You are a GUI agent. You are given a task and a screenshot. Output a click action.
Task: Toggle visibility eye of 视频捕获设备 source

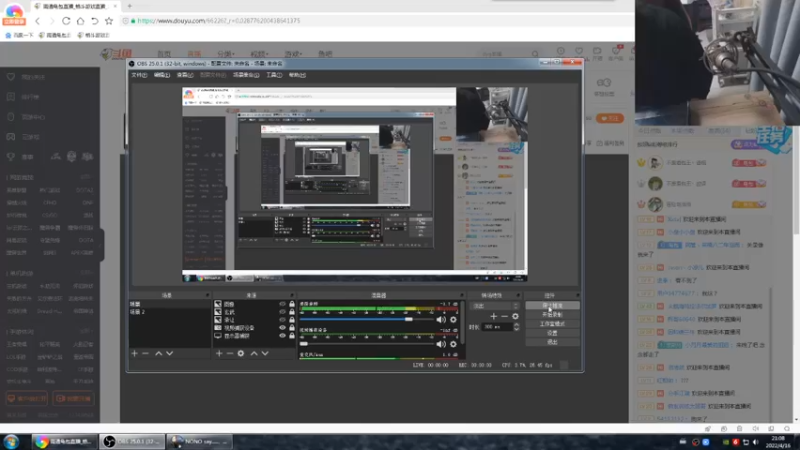pyautogui.click(x=282, y=328)
